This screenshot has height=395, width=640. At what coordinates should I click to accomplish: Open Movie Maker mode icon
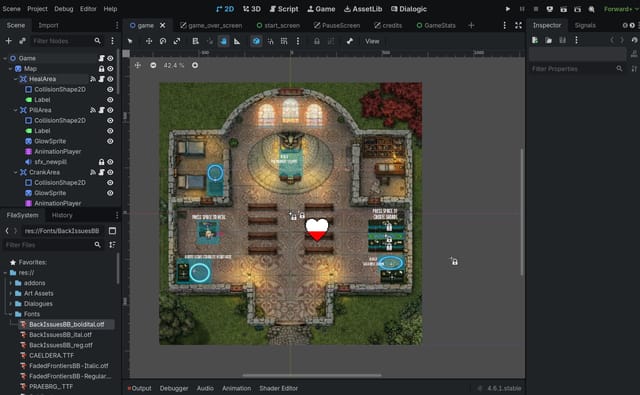pos(591,9)
